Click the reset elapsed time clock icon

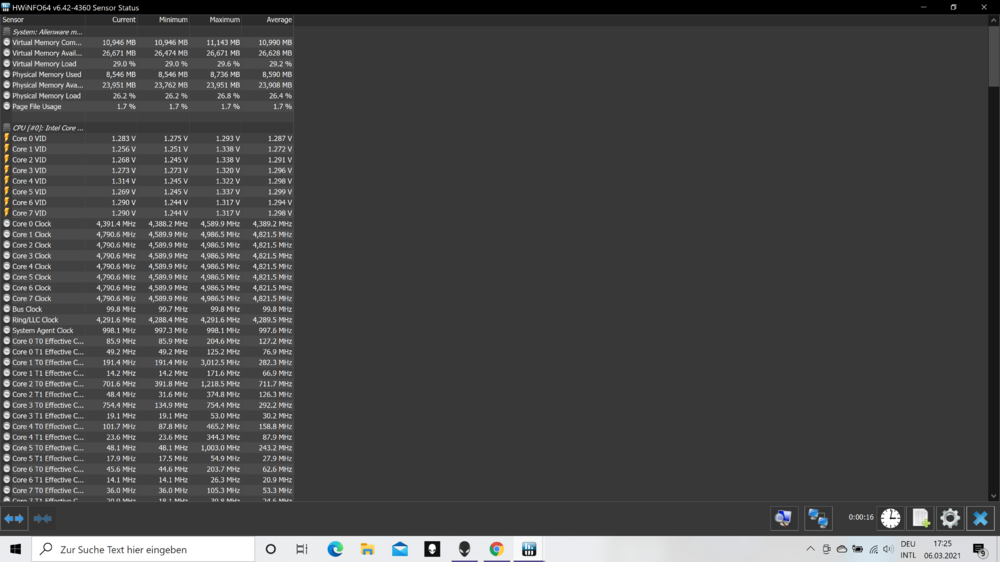(x=890, y=518)
